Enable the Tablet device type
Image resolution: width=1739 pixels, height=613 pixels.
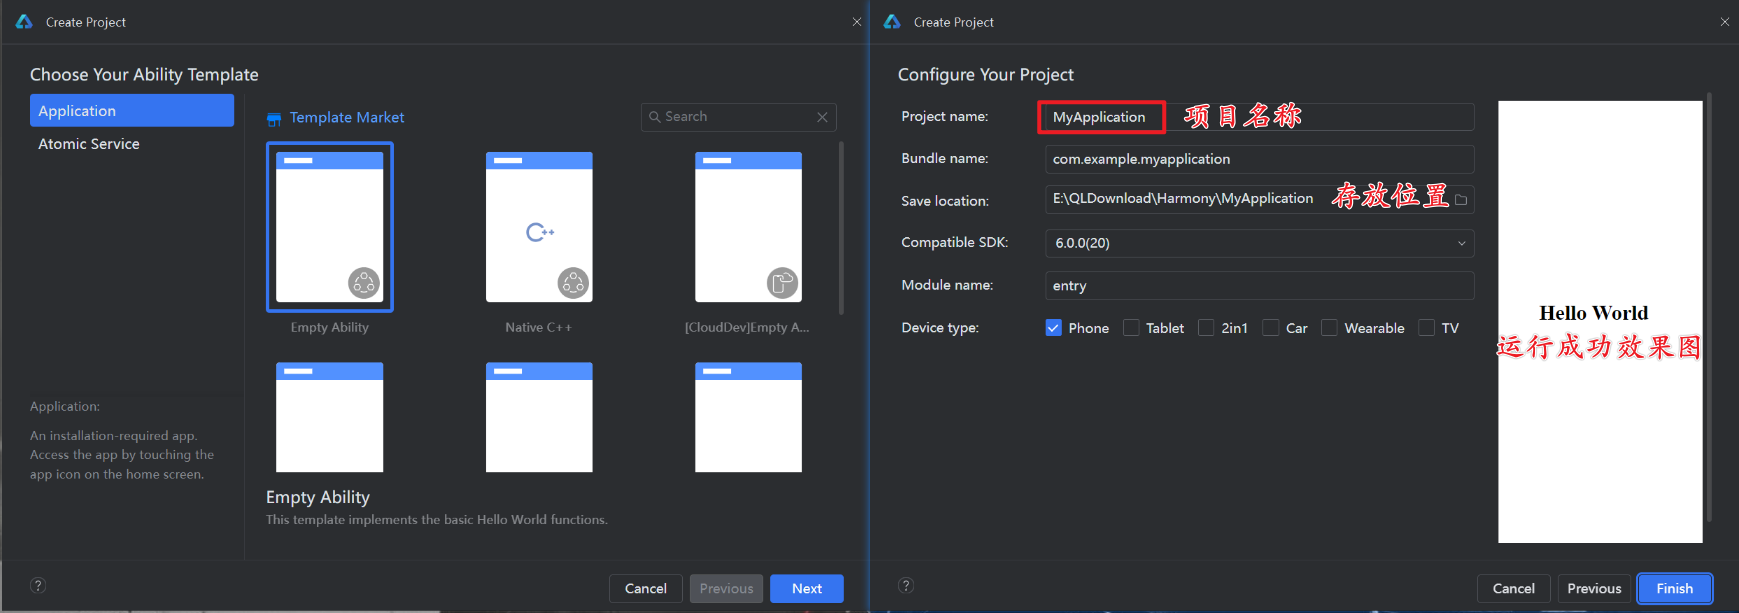(x=1131, y=328)
